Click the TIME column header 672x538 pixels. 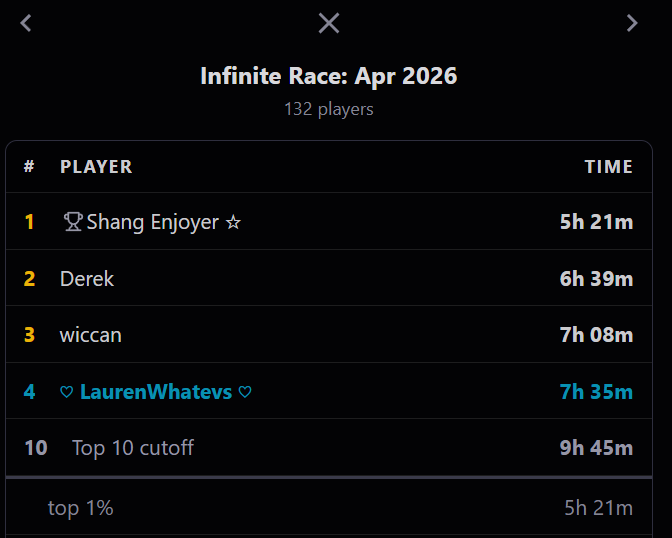609,167
